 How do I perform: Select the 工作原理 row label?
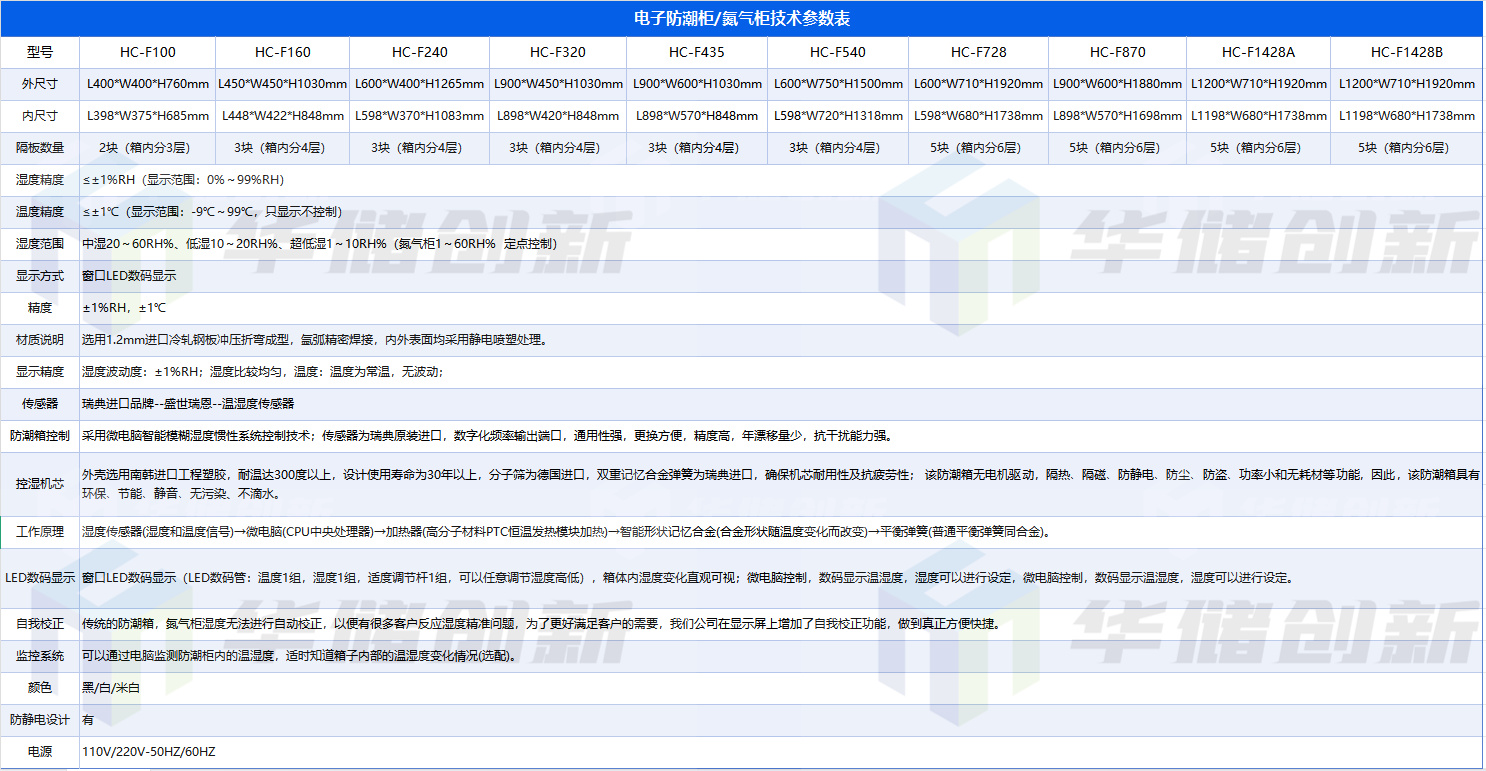tap(40, 532)
